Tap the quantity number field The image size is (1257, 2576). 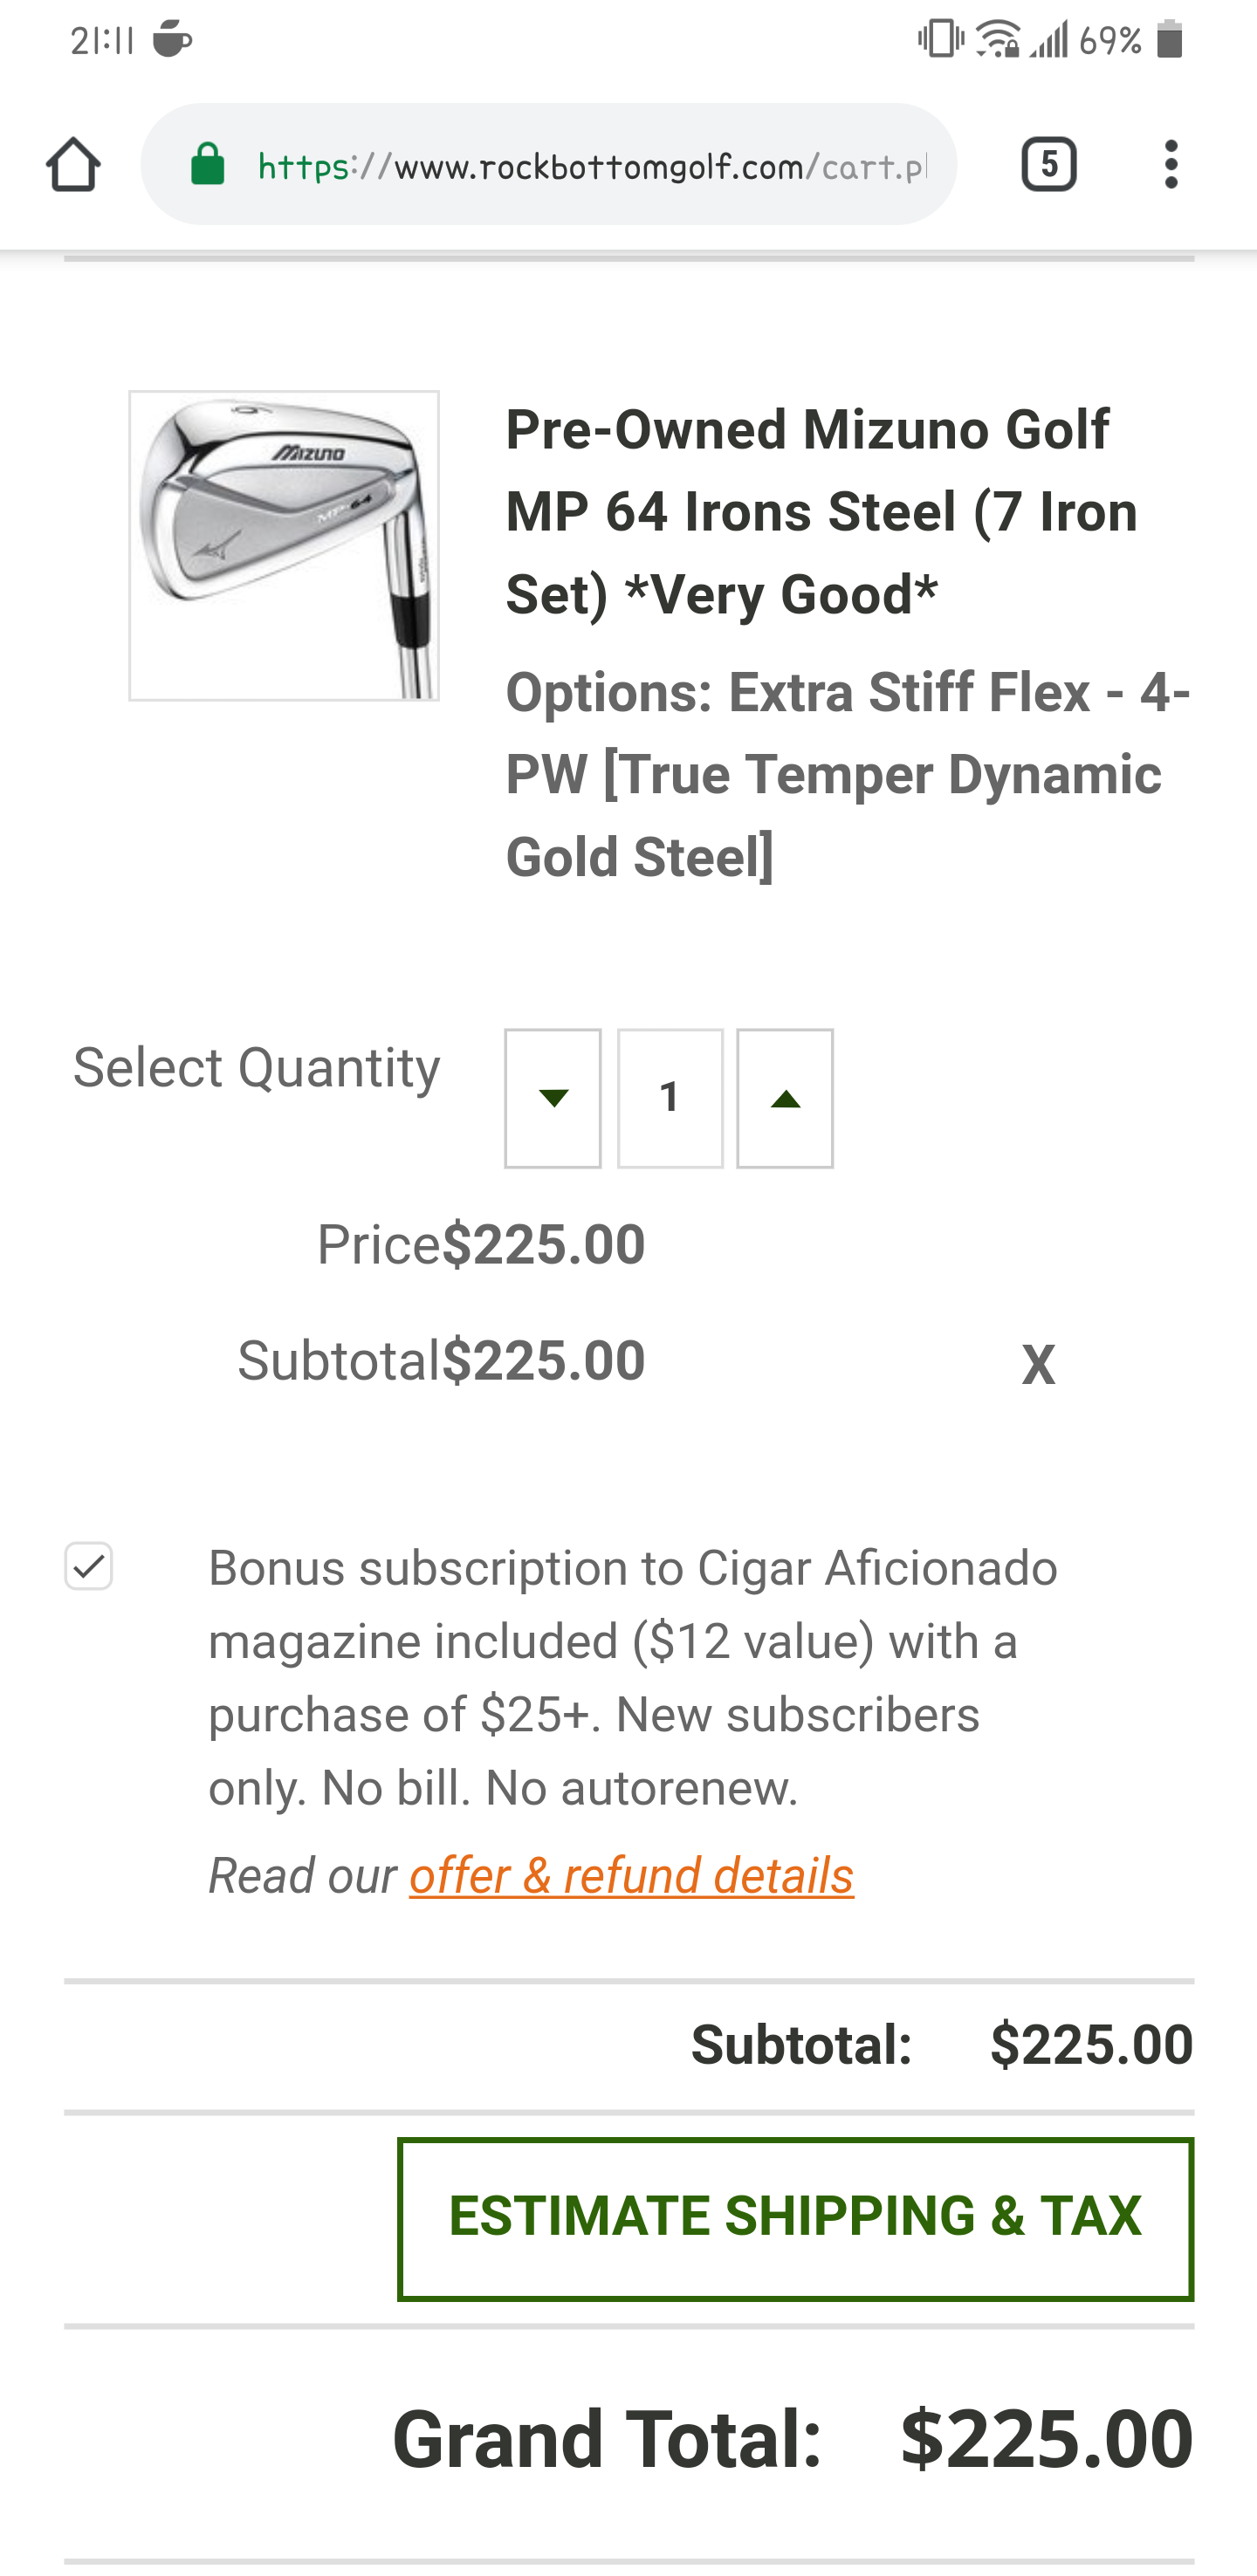670,1098
